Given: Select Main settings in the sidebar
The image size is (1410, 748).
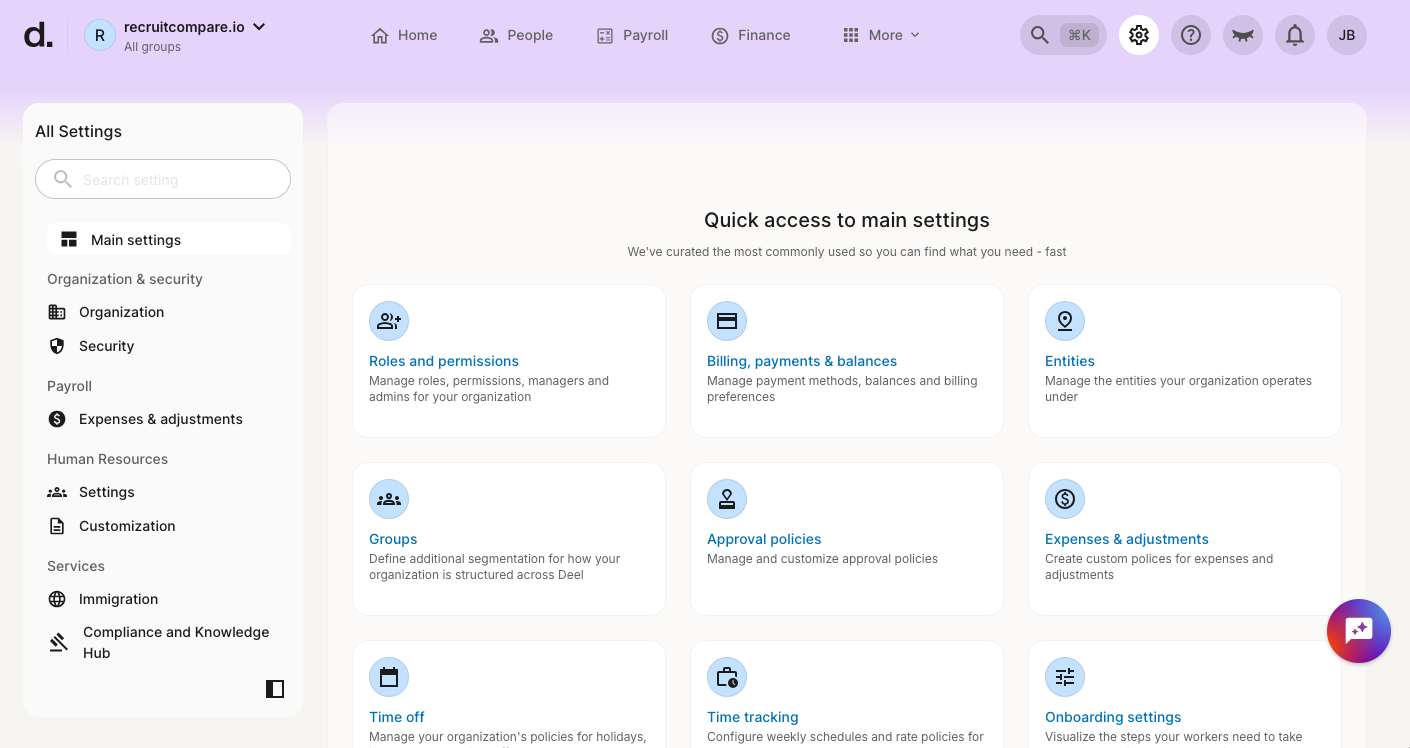Looking at the screenshot, I should click(169, 240).
